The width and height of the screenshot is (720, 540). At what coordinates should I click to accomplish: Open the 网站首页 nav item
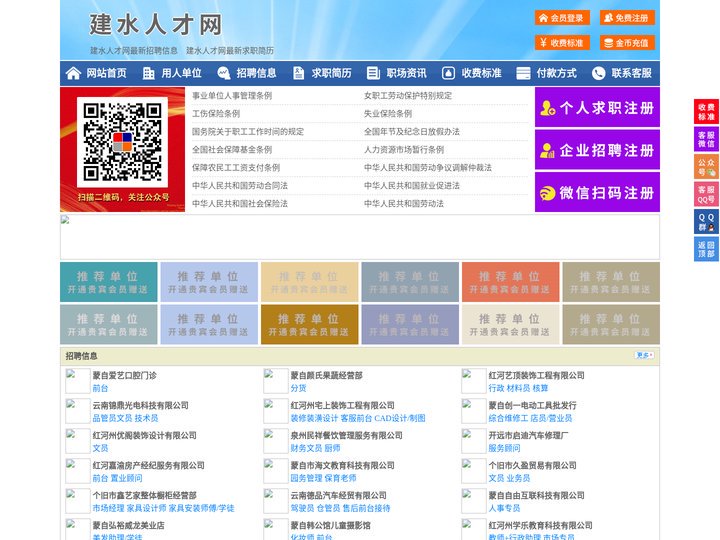(x=106, y=73)
